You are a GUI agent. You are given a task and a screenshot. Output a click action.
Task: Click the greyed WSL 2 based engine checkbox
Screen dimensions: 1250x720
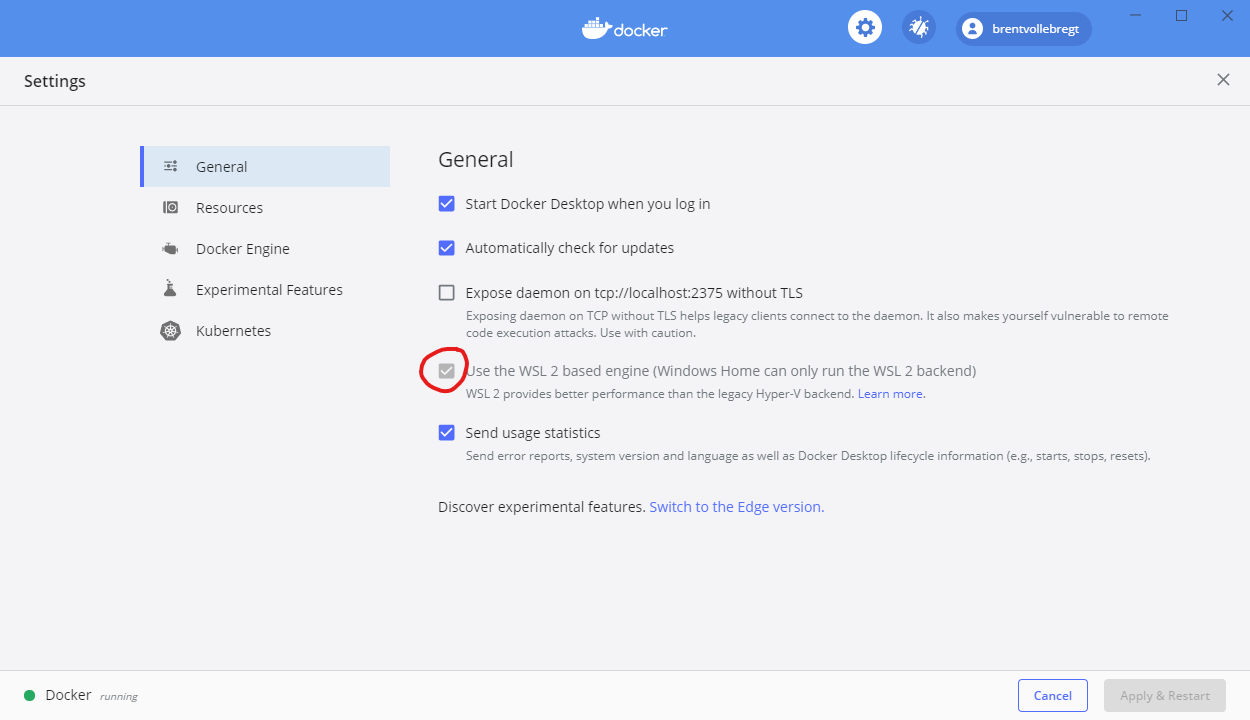(447, 371)
